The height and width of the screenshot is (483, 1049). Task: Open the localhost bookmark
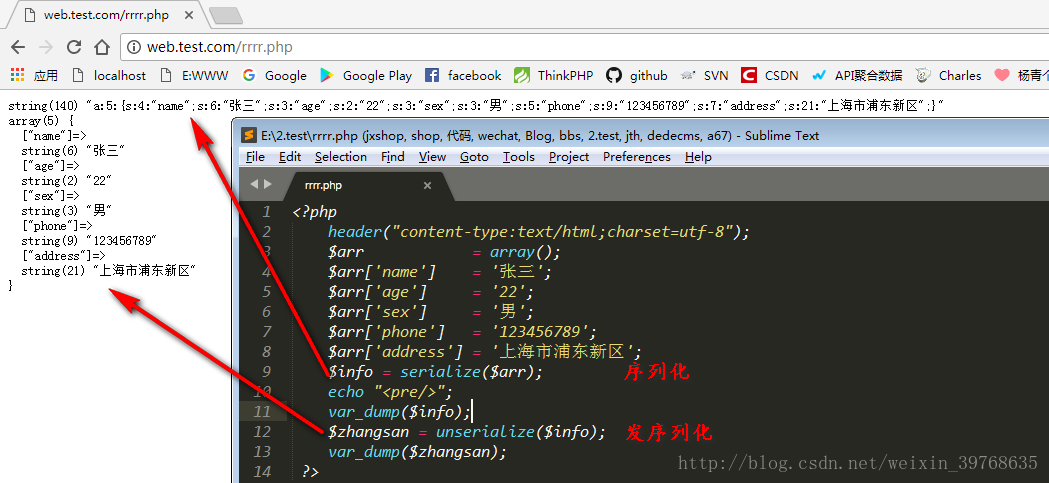coord(109,76)
